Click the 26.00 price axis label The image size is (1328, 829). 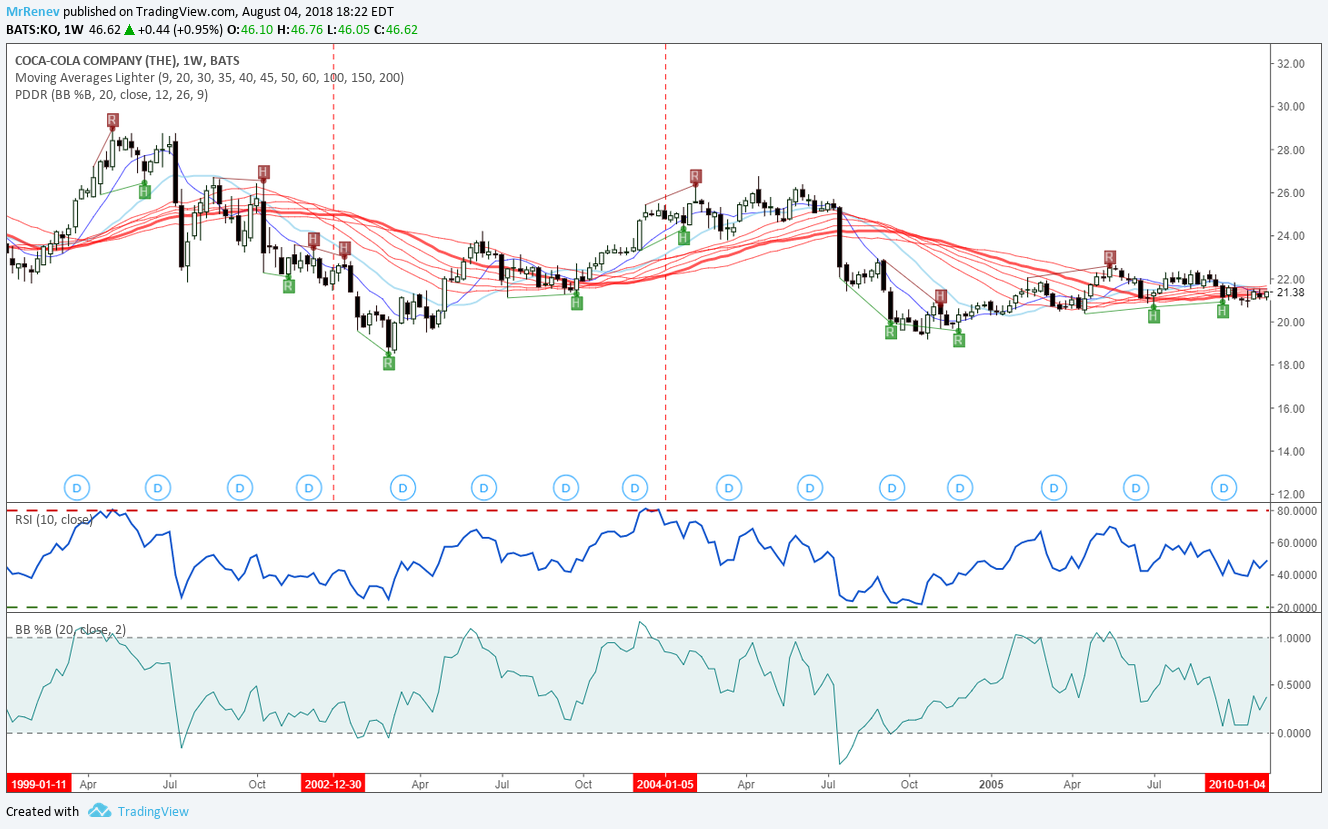click(1291, 193)
